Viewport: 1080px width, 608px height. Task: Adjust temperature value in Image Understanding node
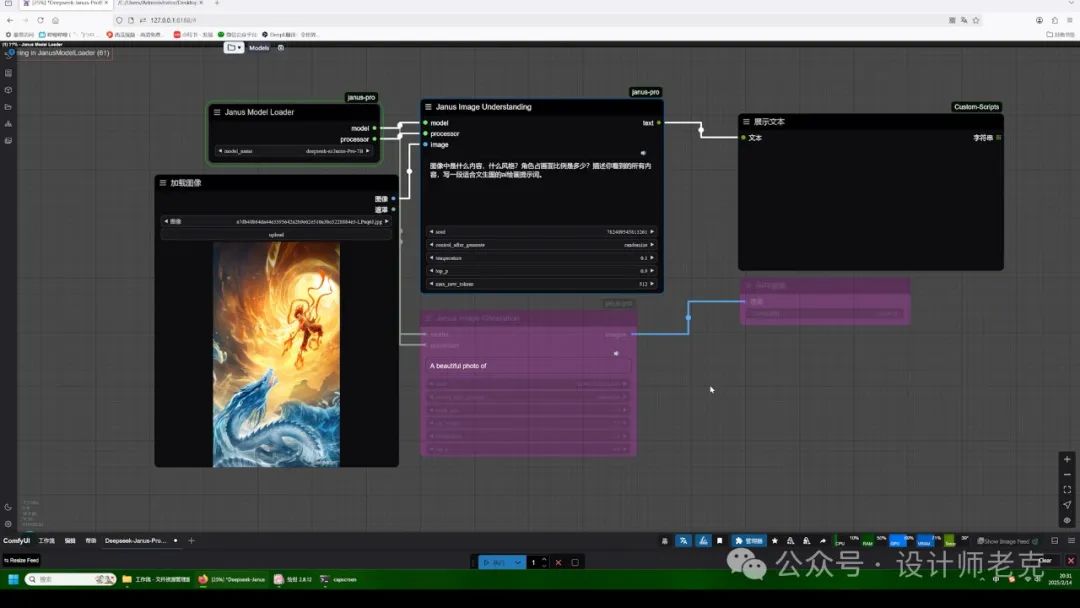(x=541, y=258)
